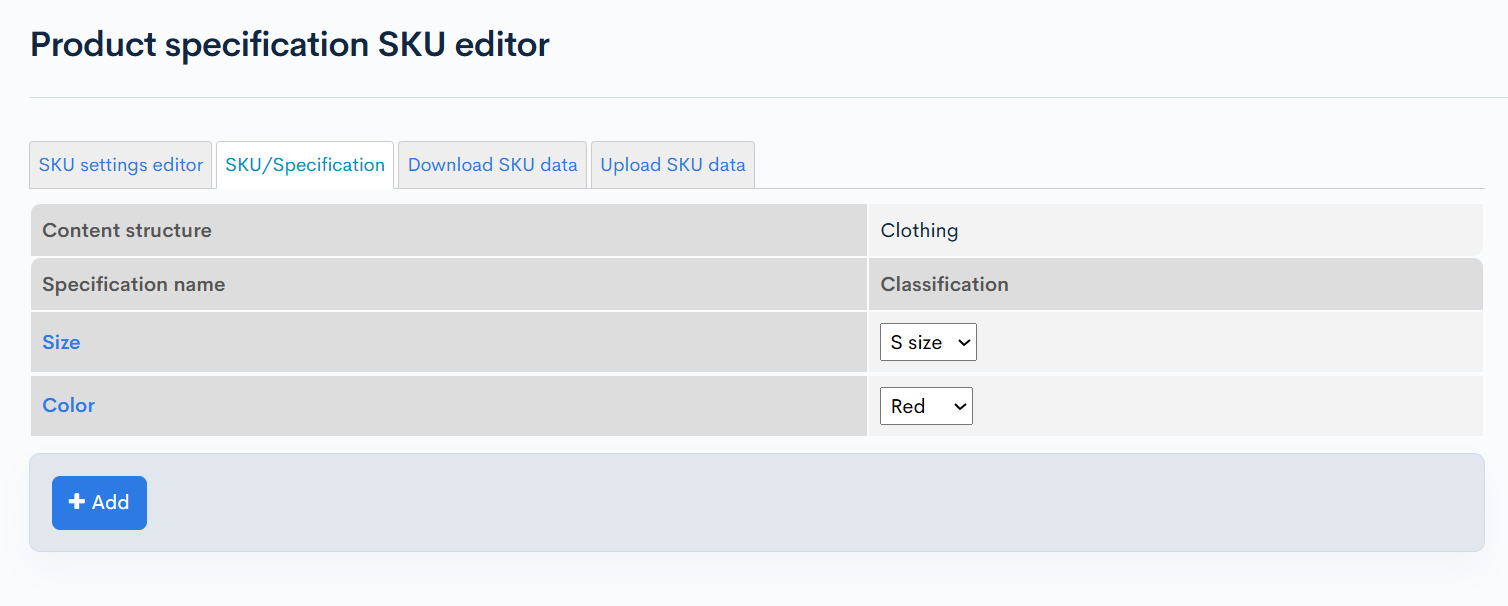Switch to the SKU/Specification tab

tap(305, 165)
